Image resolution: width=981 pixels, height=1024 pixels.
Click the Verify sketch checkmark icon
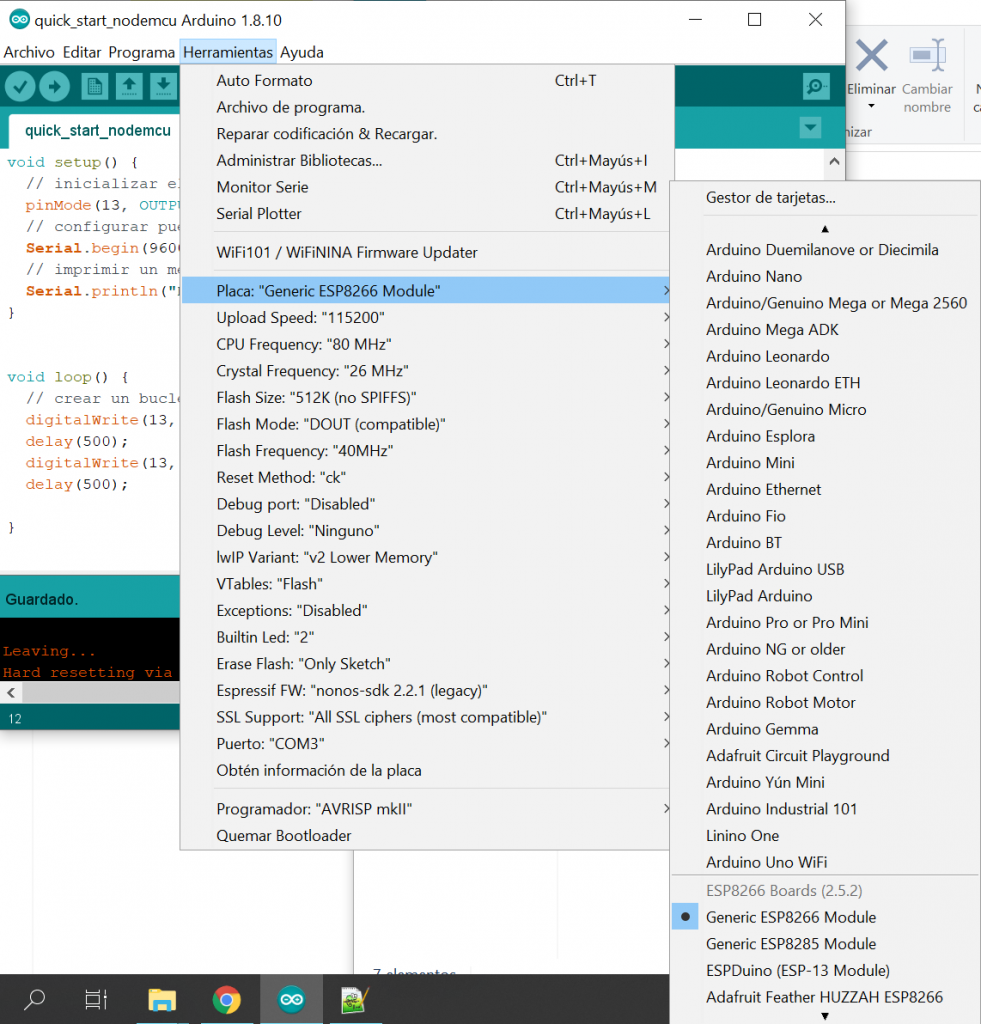(20, 87)
